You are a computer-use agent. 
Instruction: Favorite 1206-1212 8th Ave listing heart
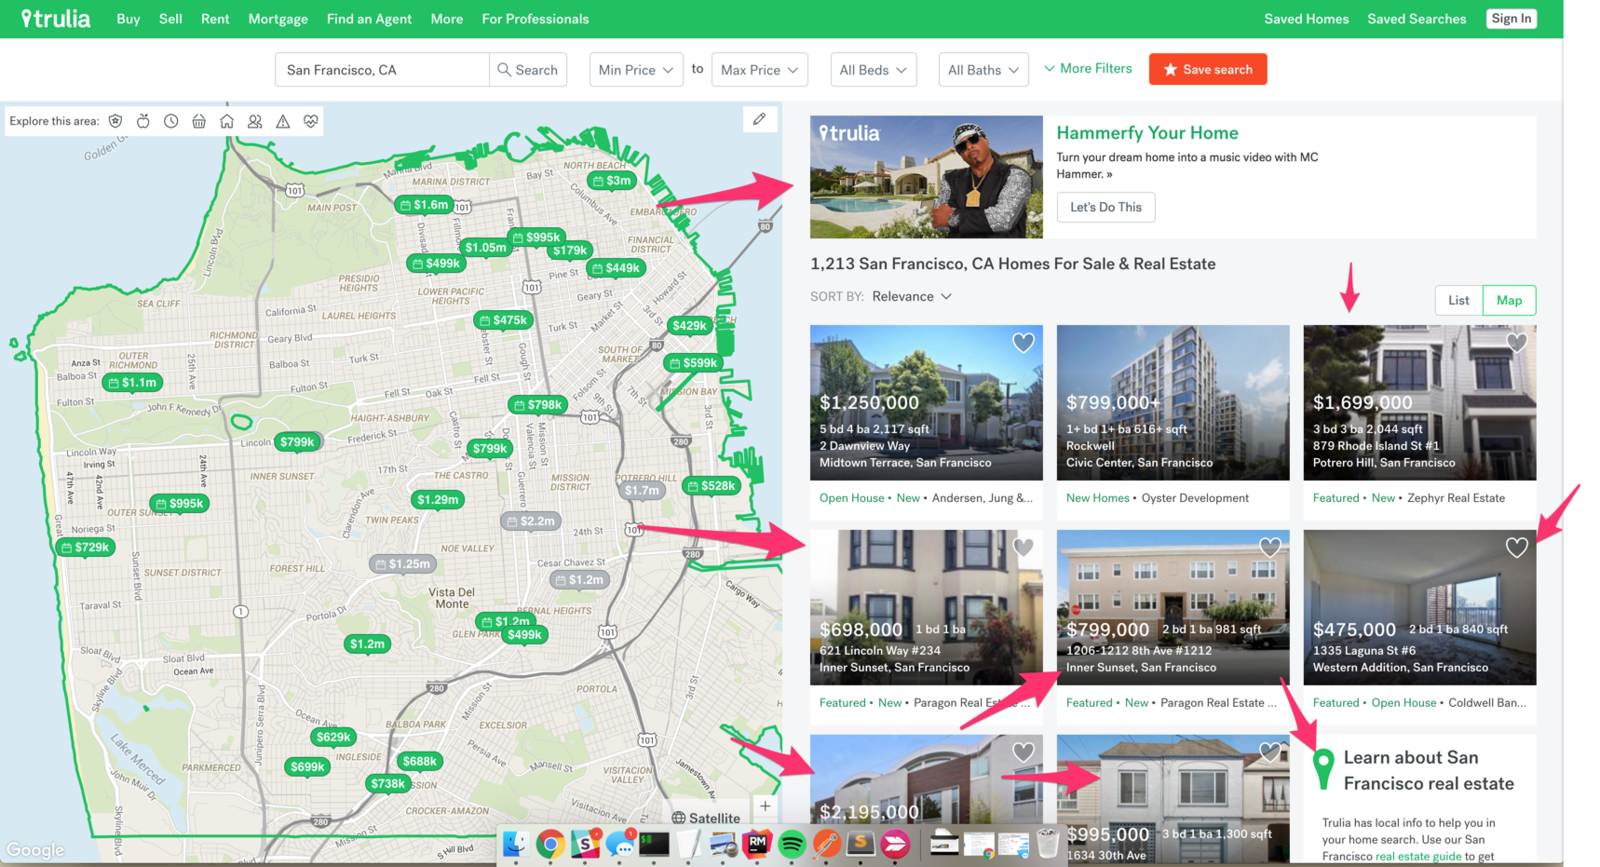click(1270, 548)
